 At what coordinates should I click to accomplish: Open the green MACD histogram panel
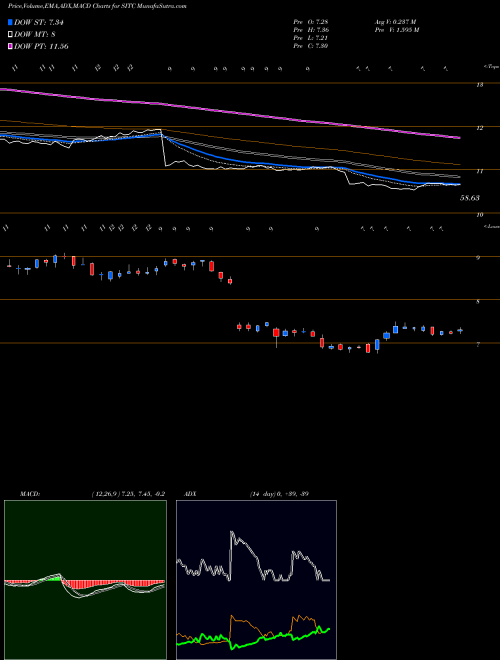click(85, 580)
